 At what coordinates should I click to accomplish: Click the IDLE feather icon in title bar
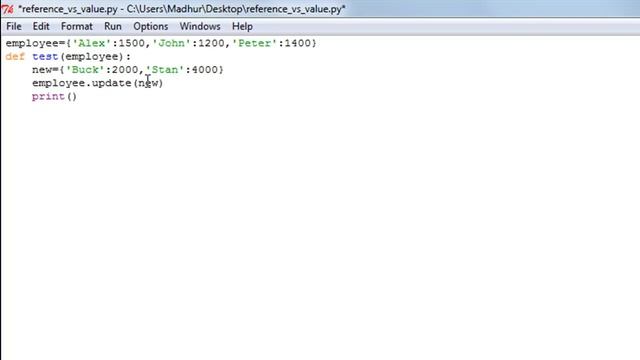[x=7, y=9]
